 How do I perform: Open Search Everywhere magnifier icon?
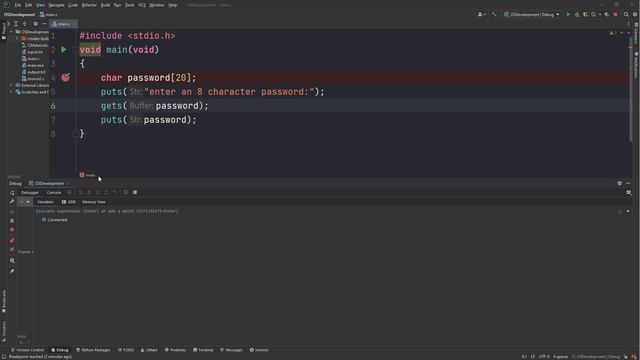point(626,15)
